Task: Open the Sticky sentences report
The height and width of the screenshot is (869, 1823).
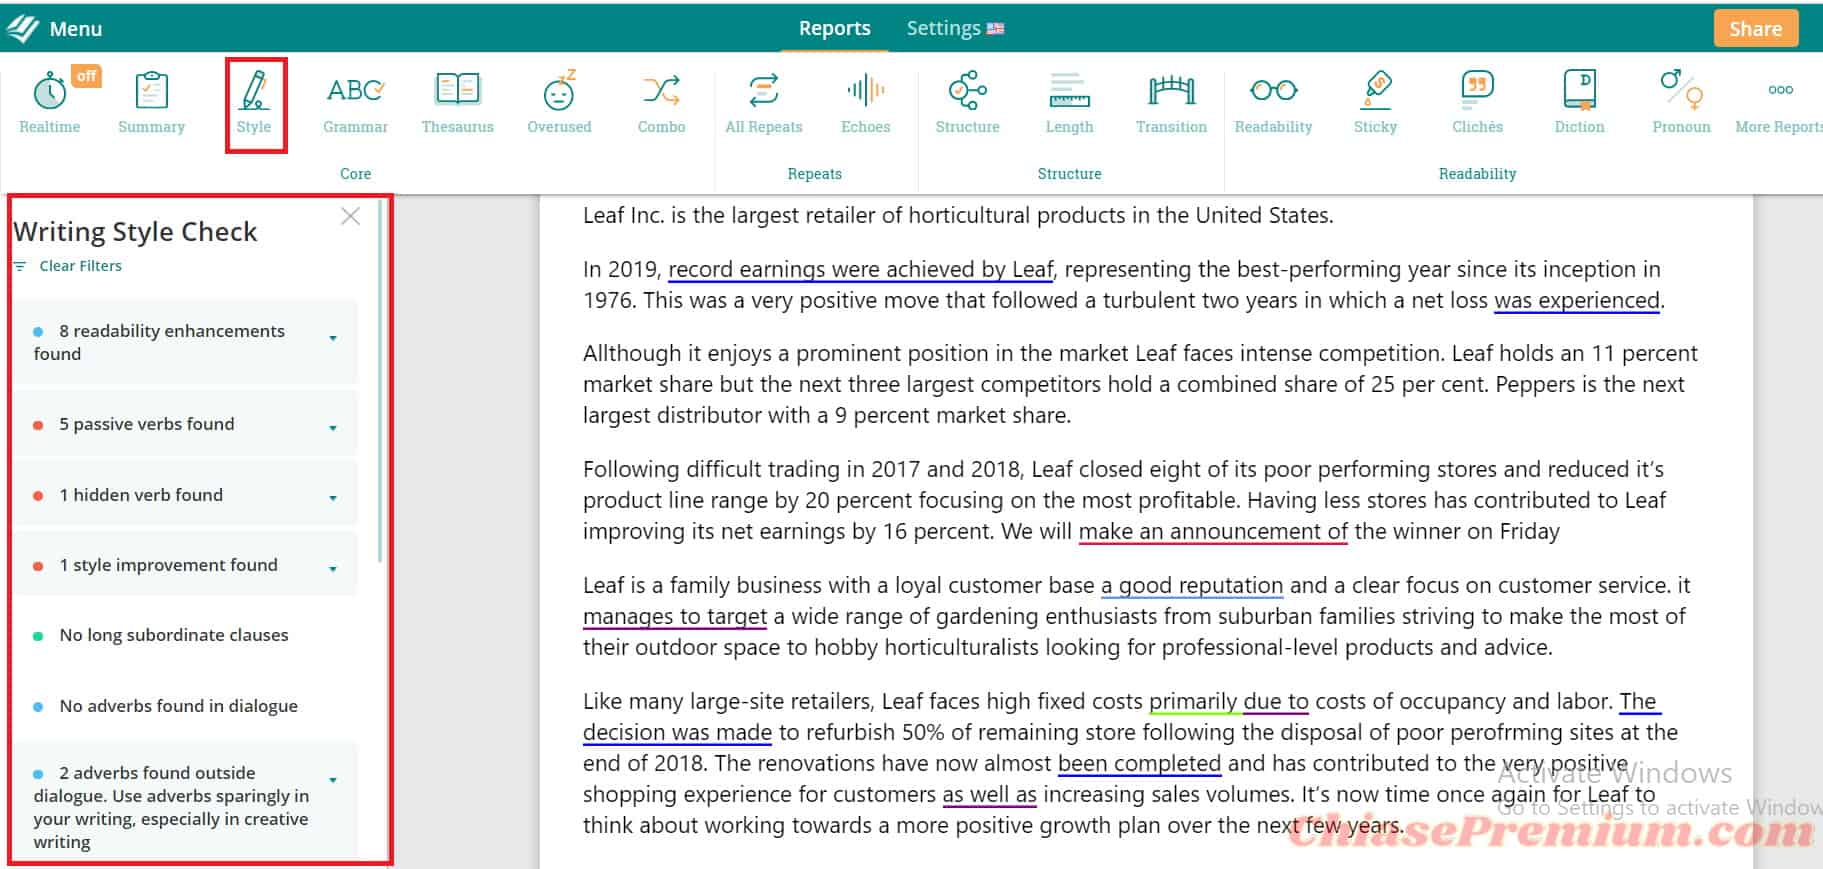Action: (1375, 102)
